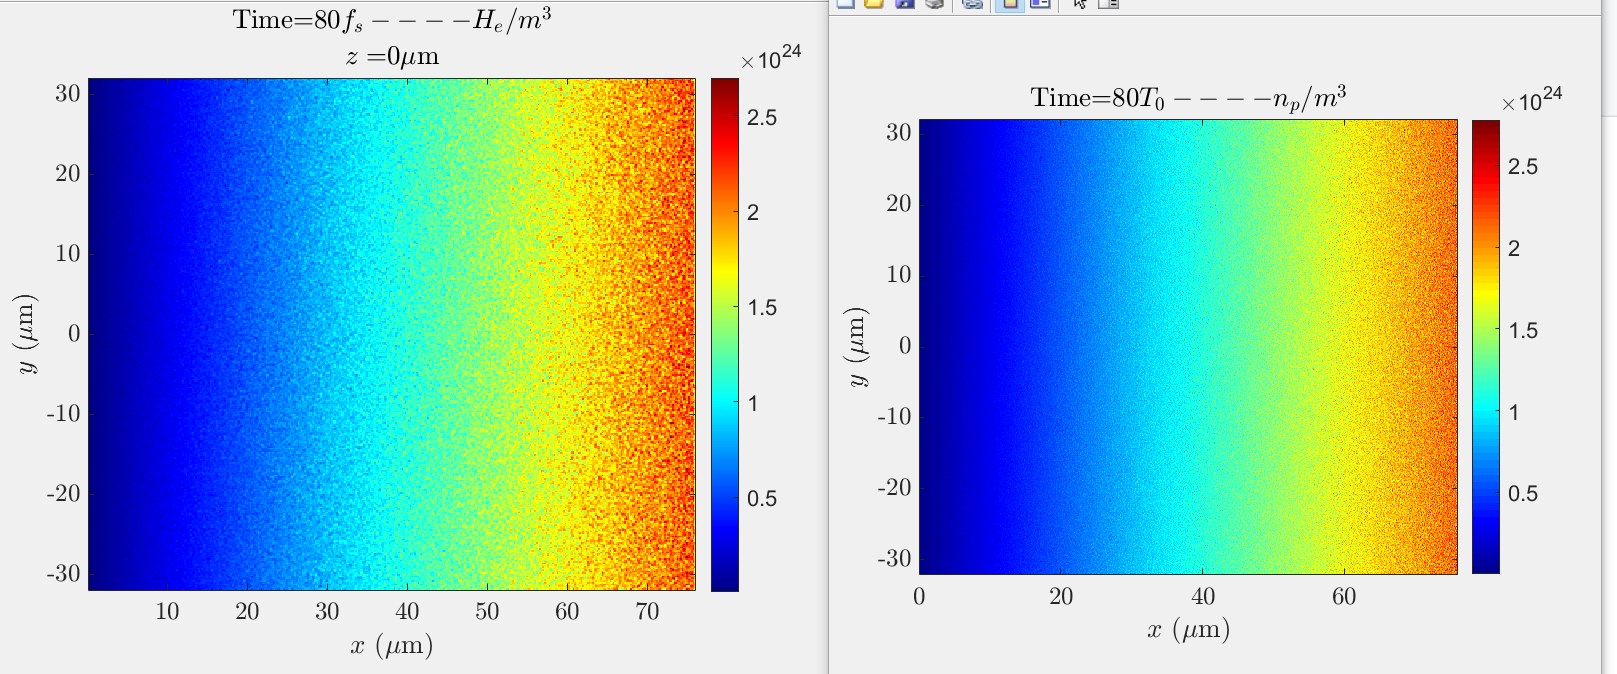Click the left H_e density heatmap

[x=392, y=335]
